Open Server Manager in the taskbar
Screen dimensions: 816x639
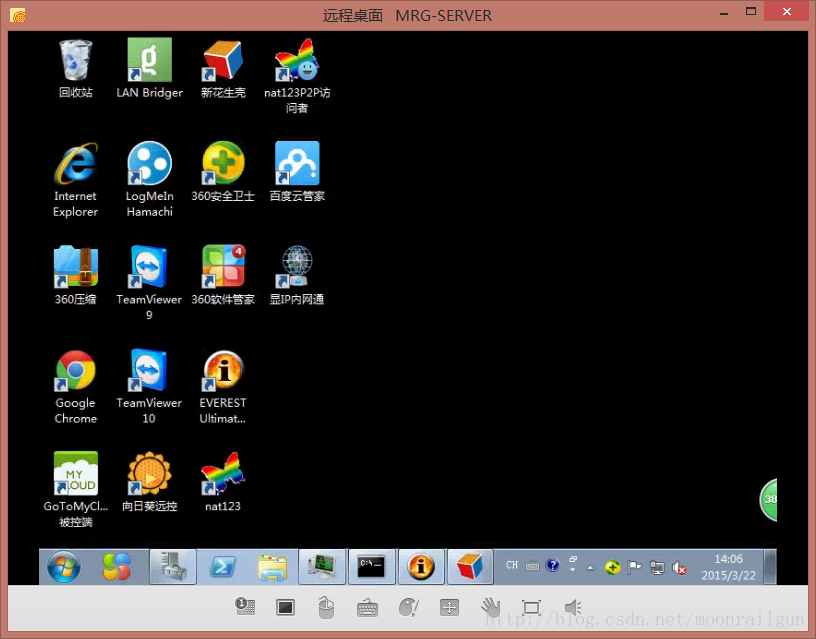(x=173, y=567)
